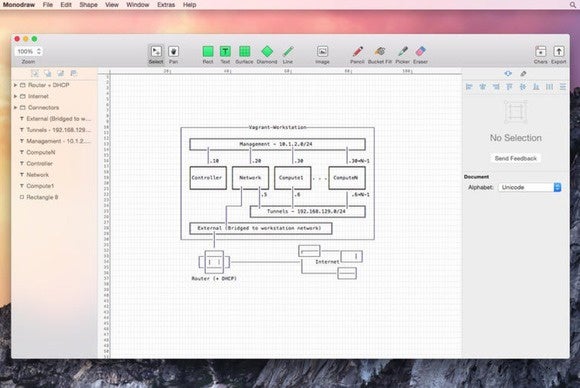Select the Management - 10.1.2 layer
This screenshot has height=388, width=580.
(55, 141)
